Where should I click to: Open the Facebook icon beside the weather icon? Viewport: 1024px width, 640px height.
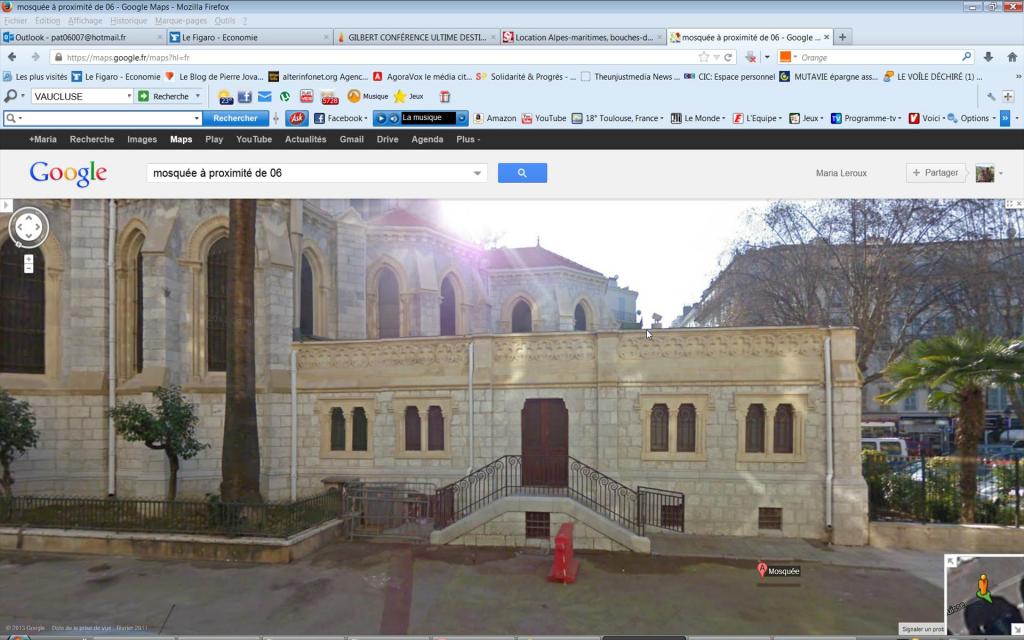pos(245,97)
